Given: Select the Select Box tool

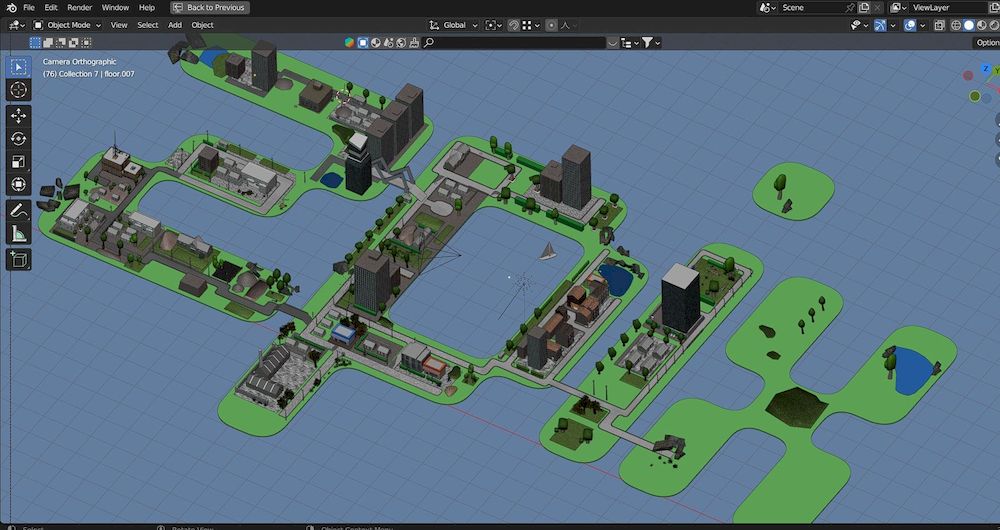Looking at the screenshot, I should click(x=19, y=67).
